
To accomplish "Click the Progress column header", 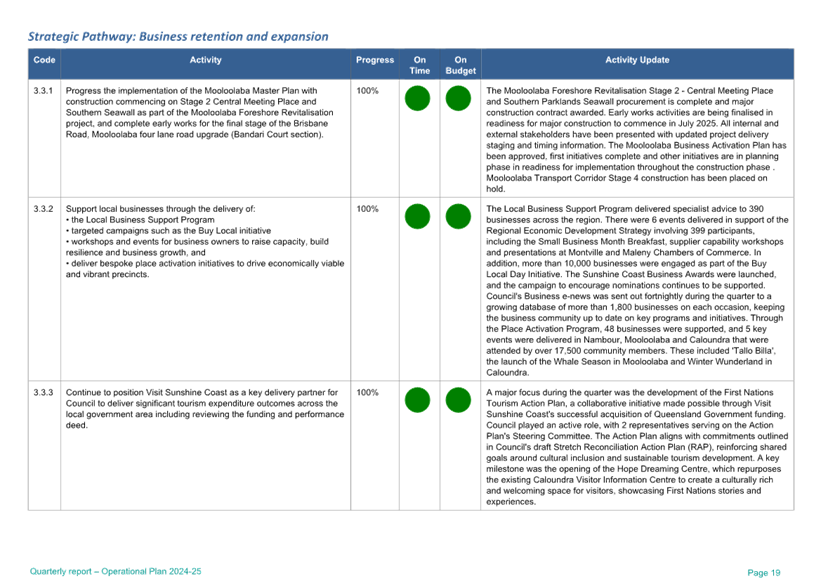I will [x=375, y=61].
